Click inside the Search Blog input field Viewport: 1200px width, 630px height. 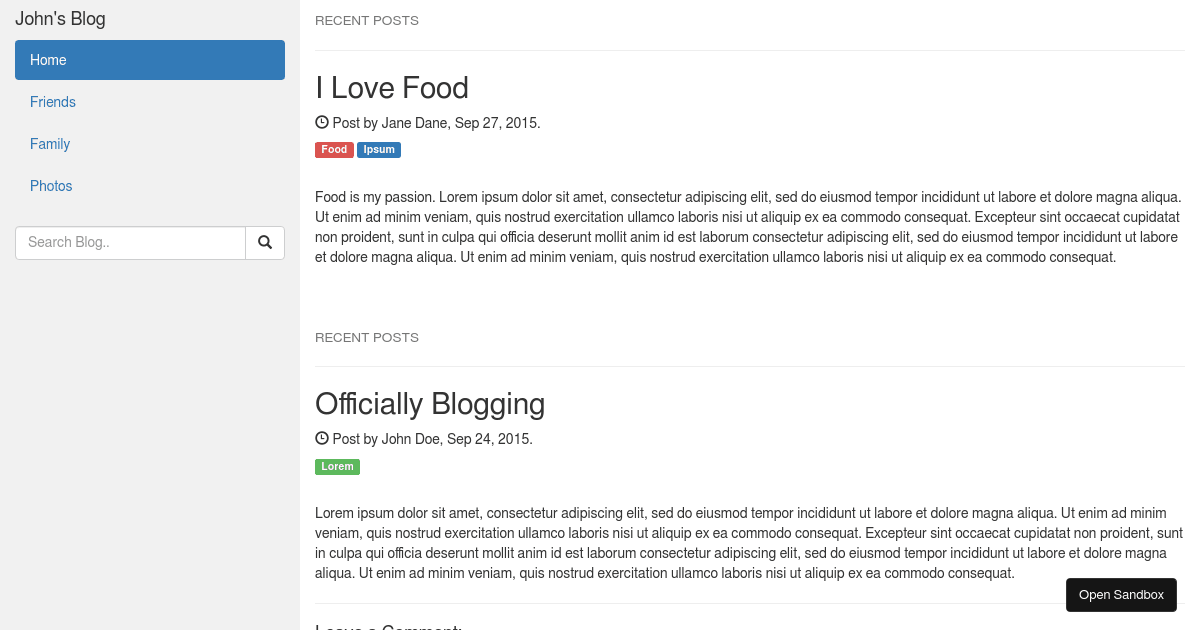[x=130, y=242]
